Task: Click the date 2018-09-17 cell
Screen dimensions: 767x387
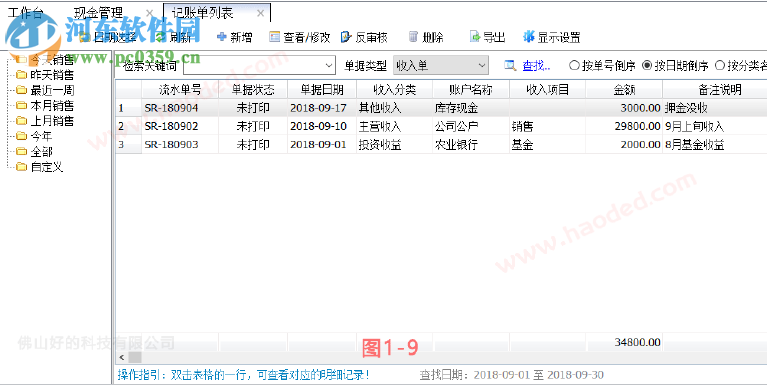Action: pos(322,108)
